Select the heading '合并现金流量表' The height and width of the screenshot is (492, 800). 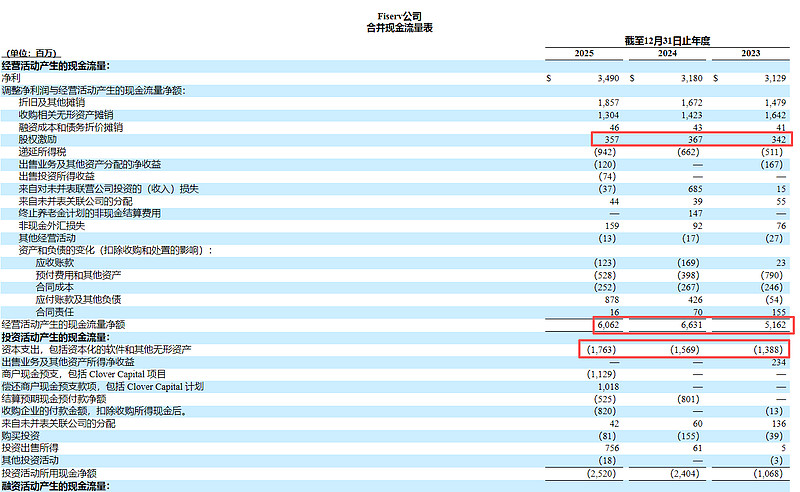click(x=399, y=28)
